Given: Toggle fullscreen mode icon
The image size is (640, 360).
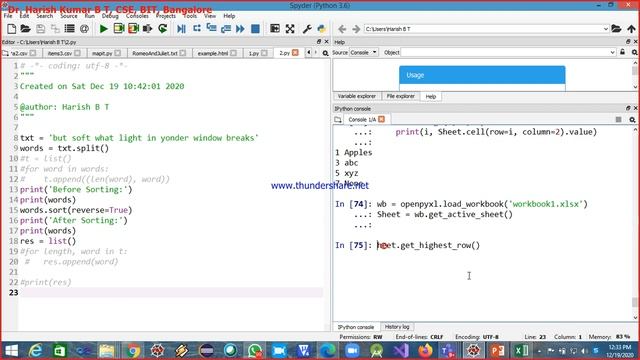Looking at the screenshot, I should 290,29.
